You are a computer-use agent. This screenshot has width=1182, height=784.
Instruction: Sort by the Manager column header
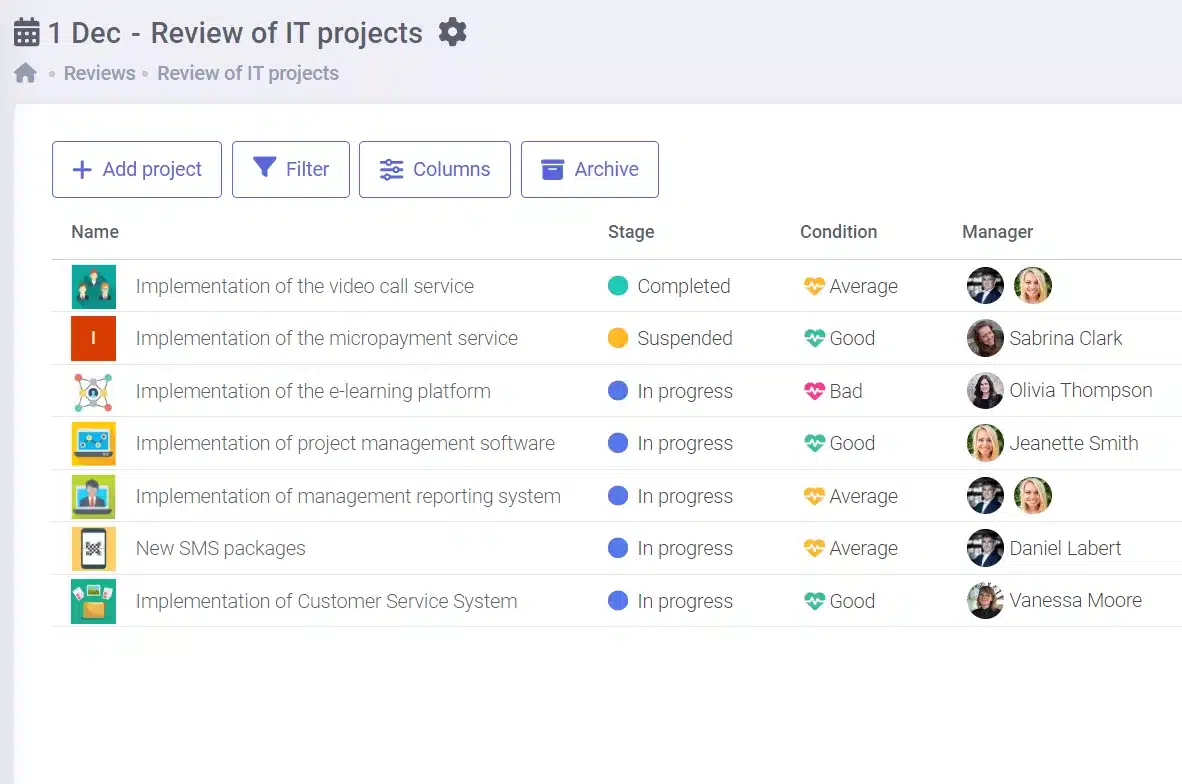point(997,232)
